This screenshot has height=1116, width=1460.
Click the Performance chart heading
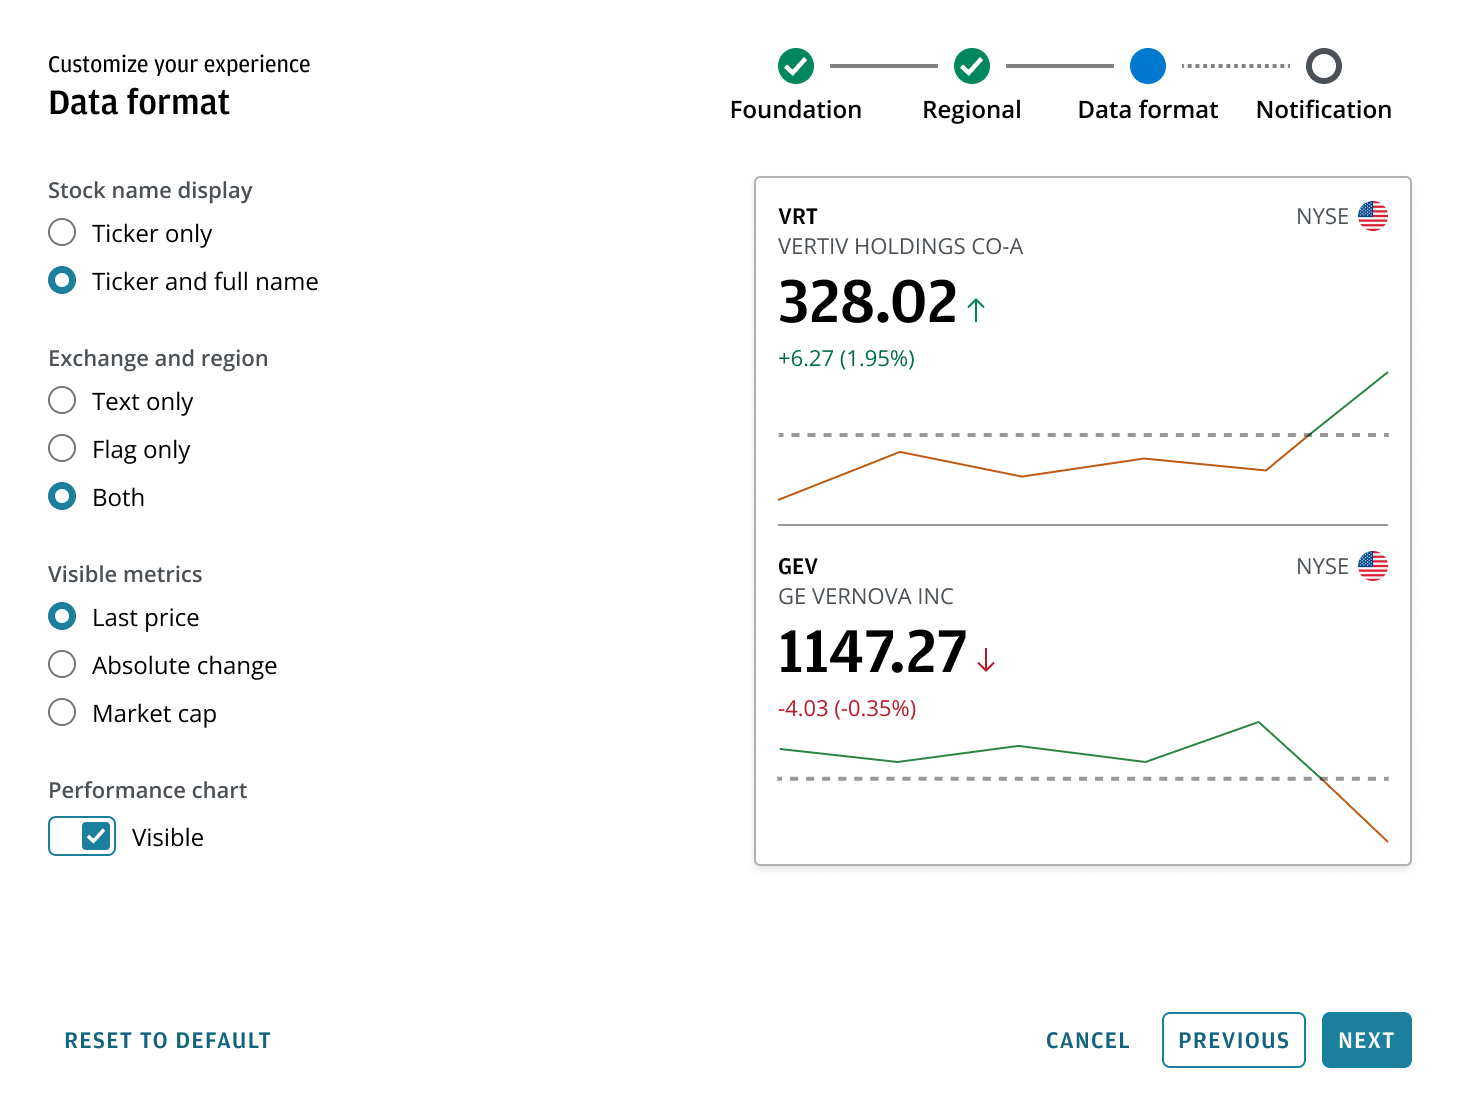pos(148,790)
